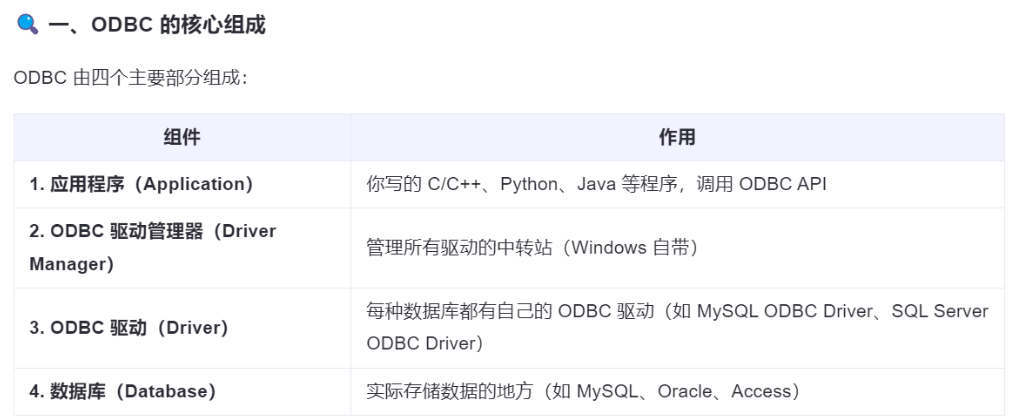Click the sentence "ODBC 由四个主要部分组成:"
1014x420 pixels.
tap(131, 78)
